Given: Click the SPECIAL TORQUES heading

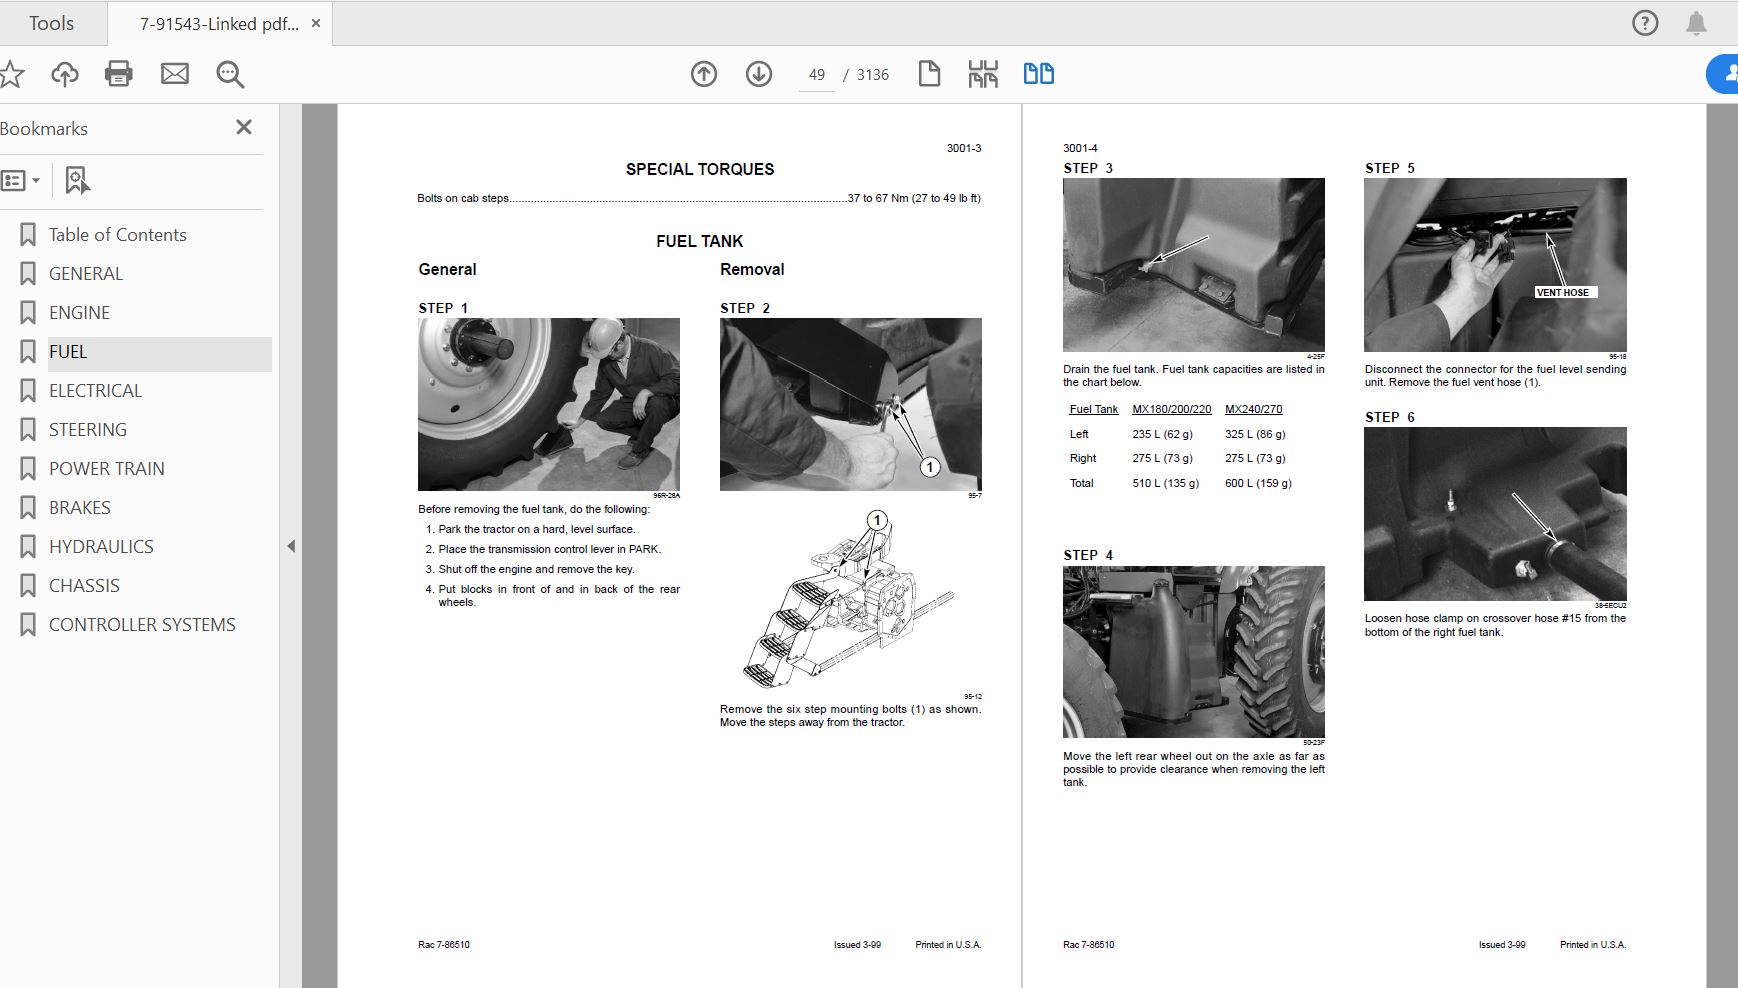Looking at the screenshot, I should 700,170.
